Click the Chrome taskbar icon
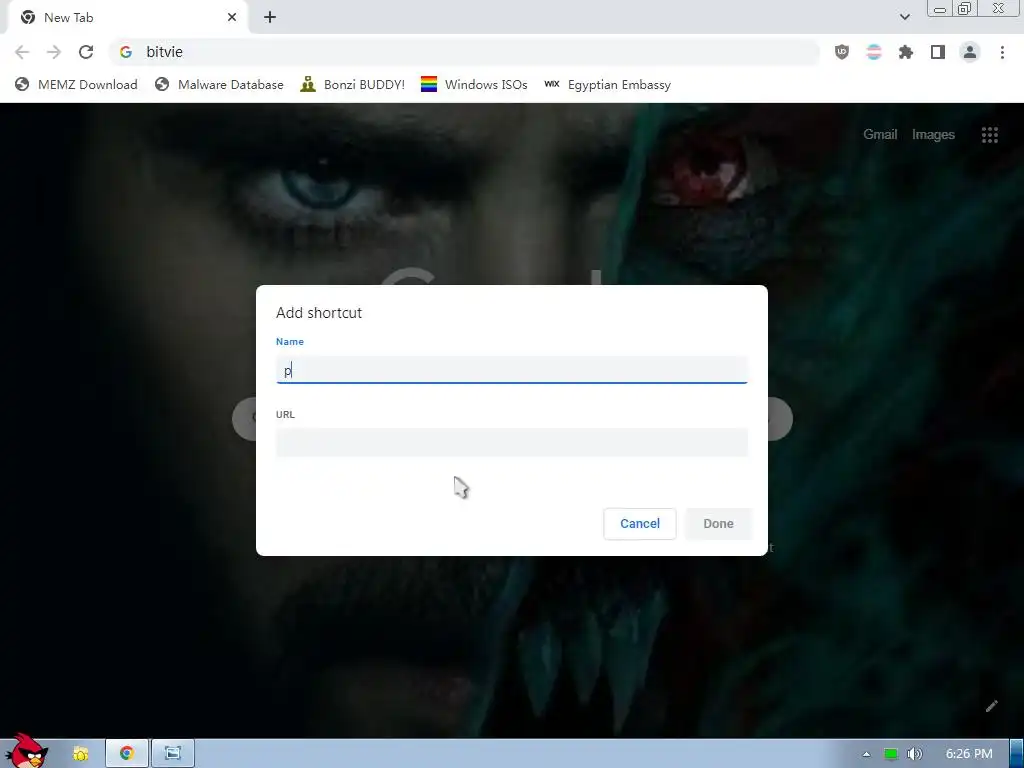The height and width of the screenshot is (768, 1024). pos(127,754)
